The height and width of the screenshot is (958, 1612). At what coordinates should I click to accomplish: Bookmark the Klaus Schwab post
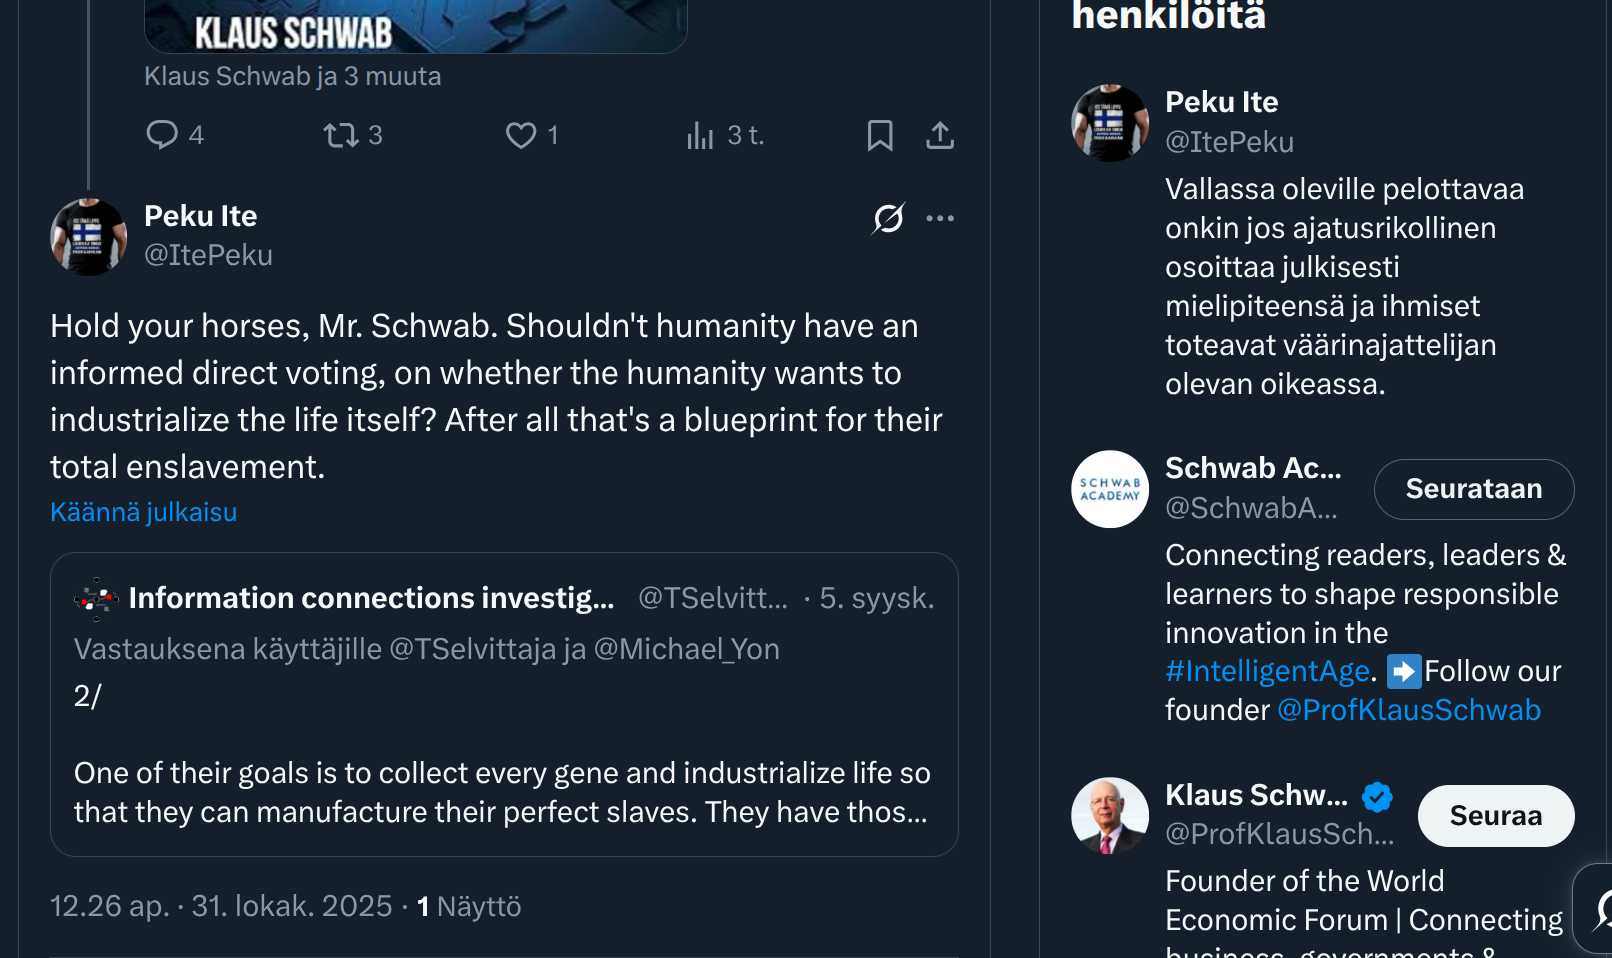(x=880, y=135)
